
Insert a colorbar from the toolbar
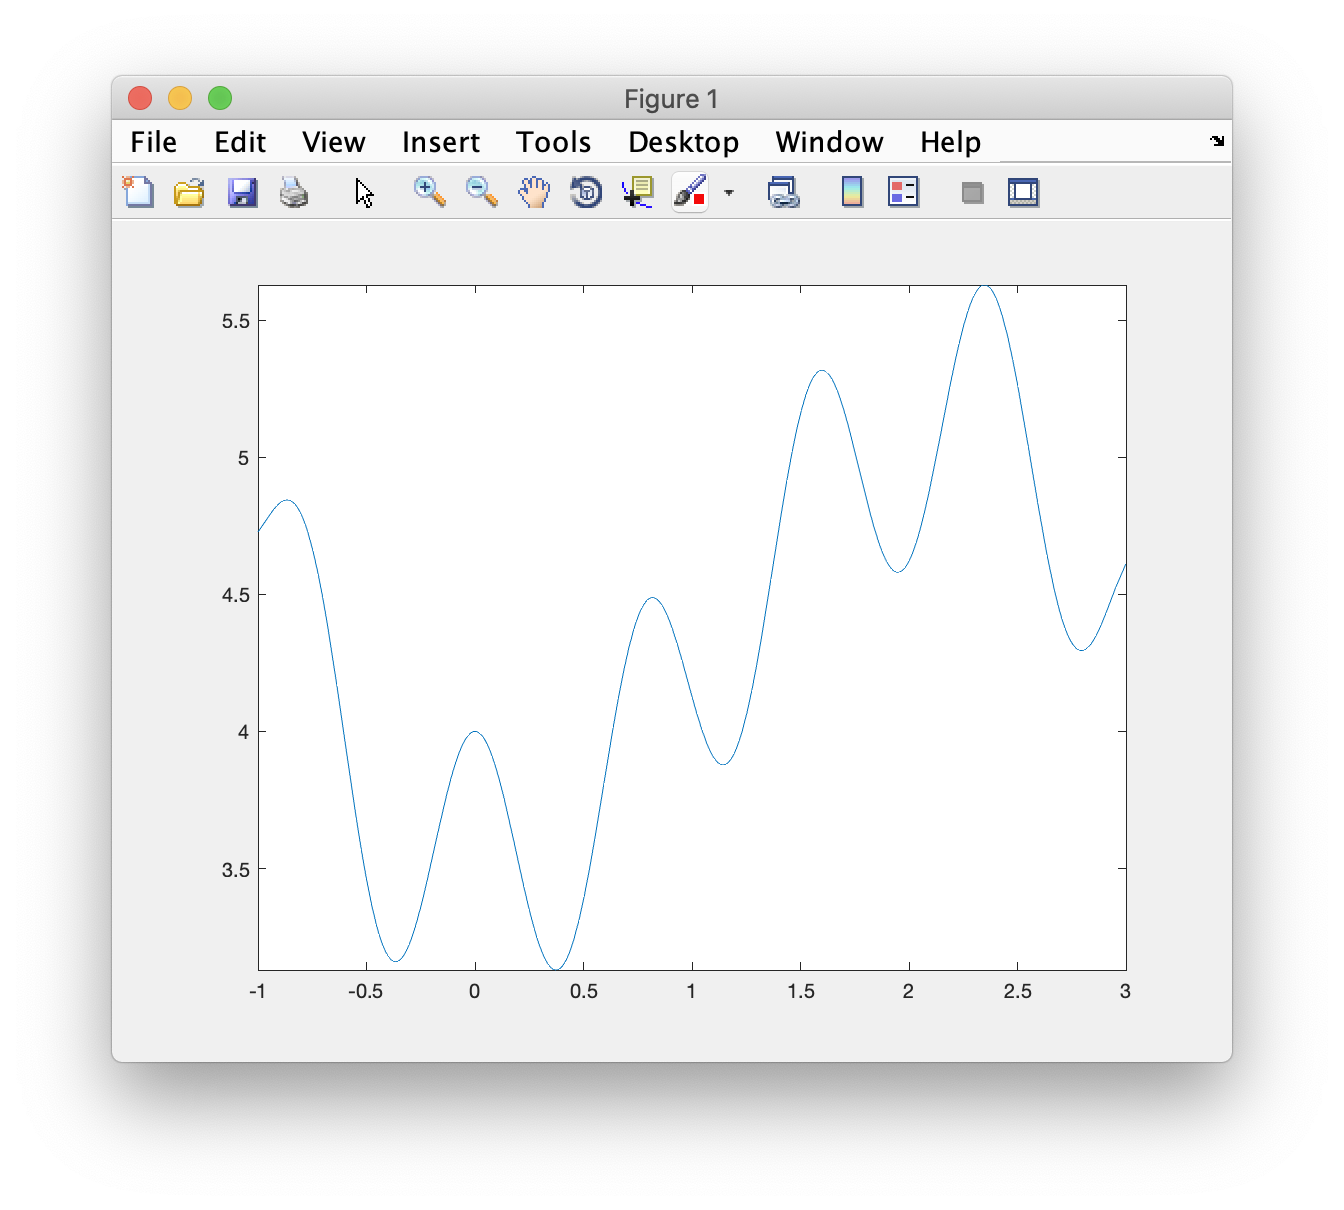(x=852, y=192)
